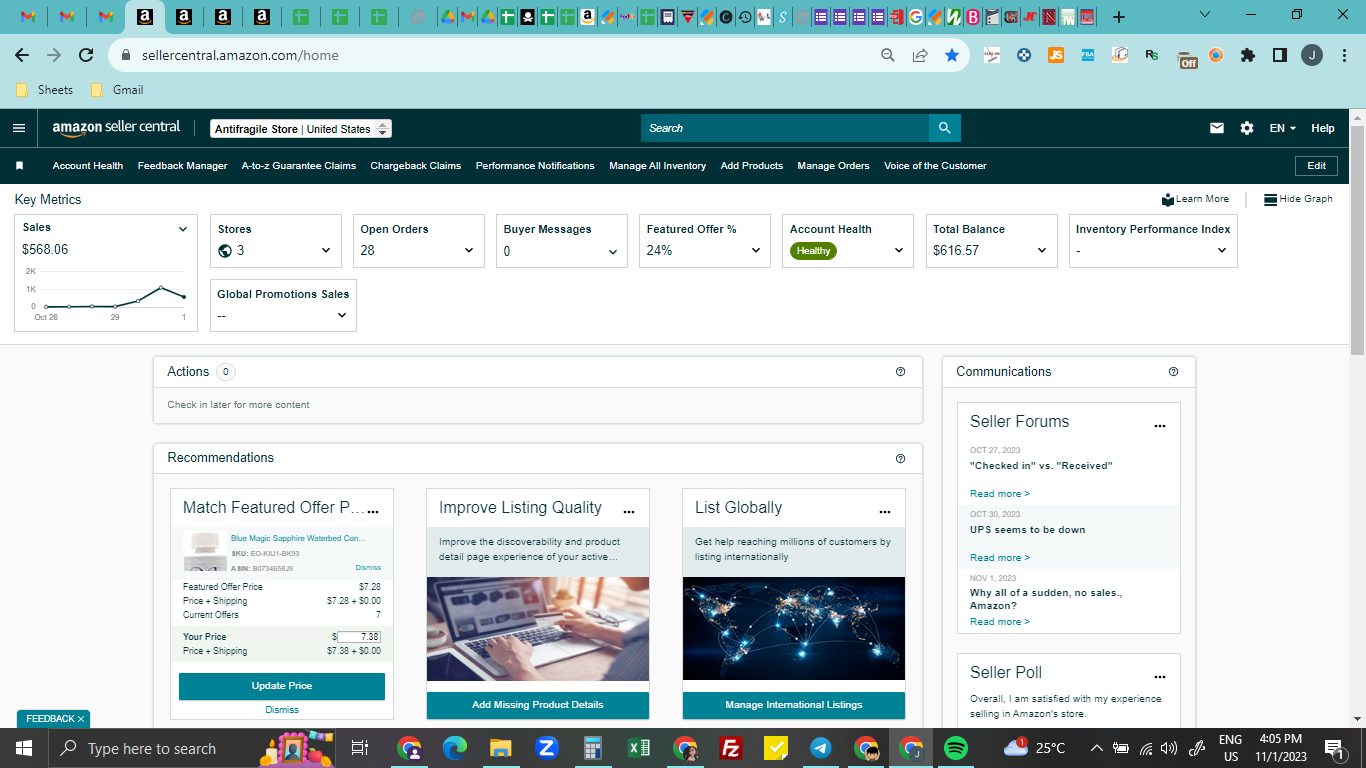Open the List Globally card options menu
The width and height of the screenshot is (1366, 768).
click(885, 511)
